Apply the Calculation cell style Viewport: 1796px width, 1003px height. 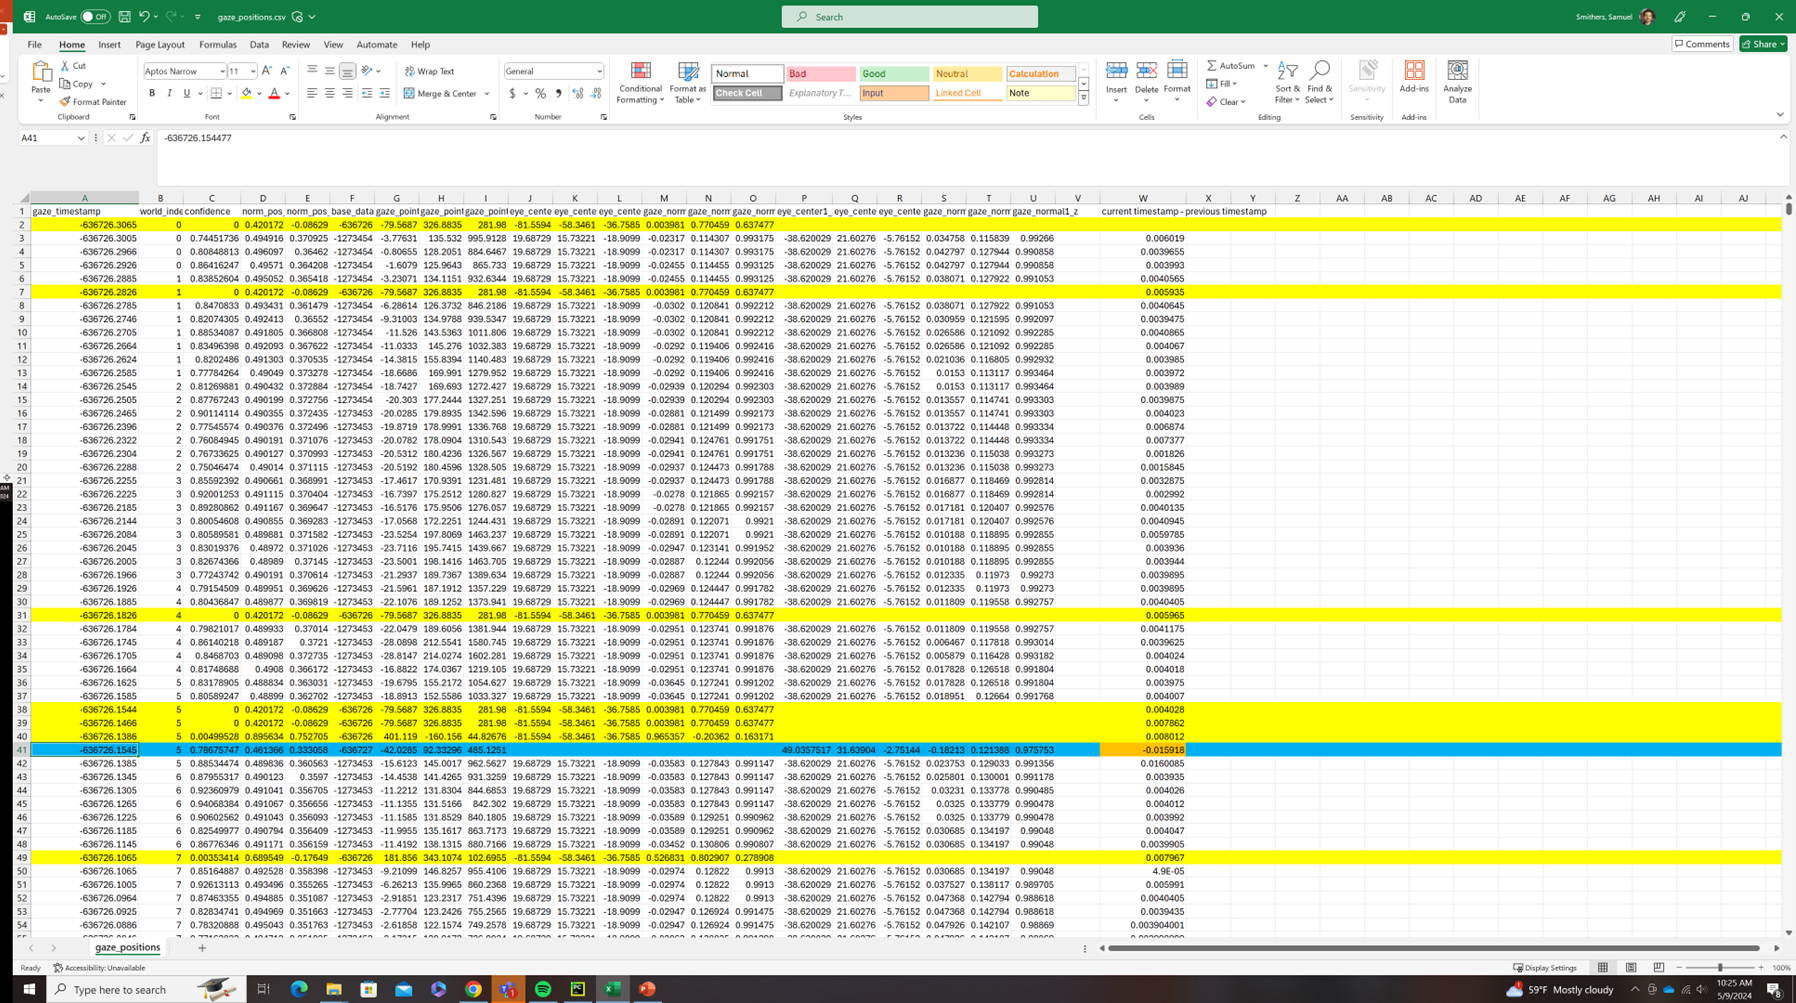click(x=1041, y=74)
